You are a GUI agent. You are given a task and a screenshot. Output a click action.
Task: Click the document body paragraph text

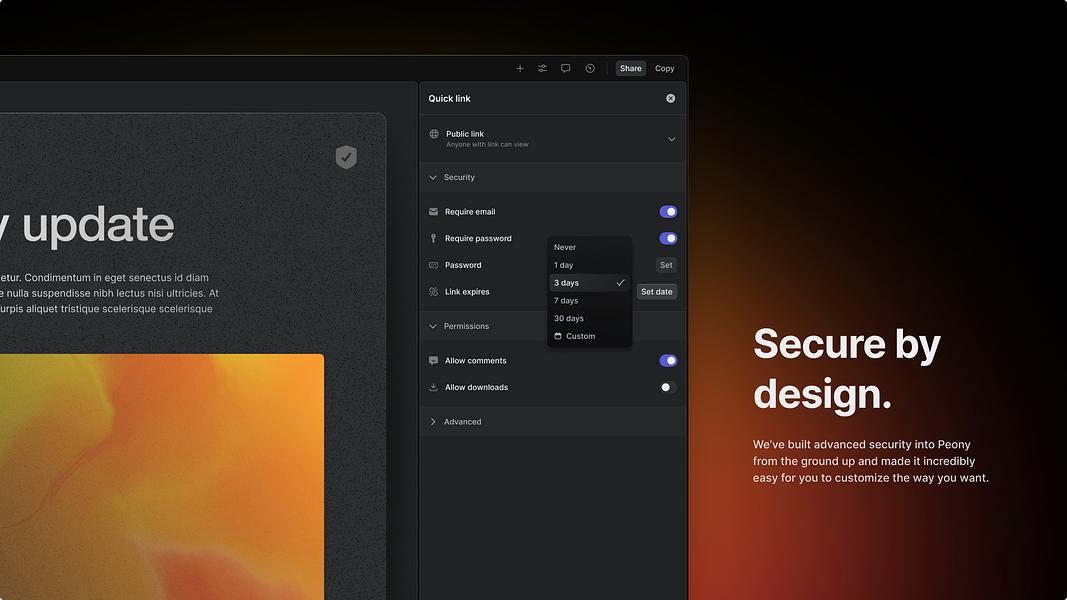(109, 293)
